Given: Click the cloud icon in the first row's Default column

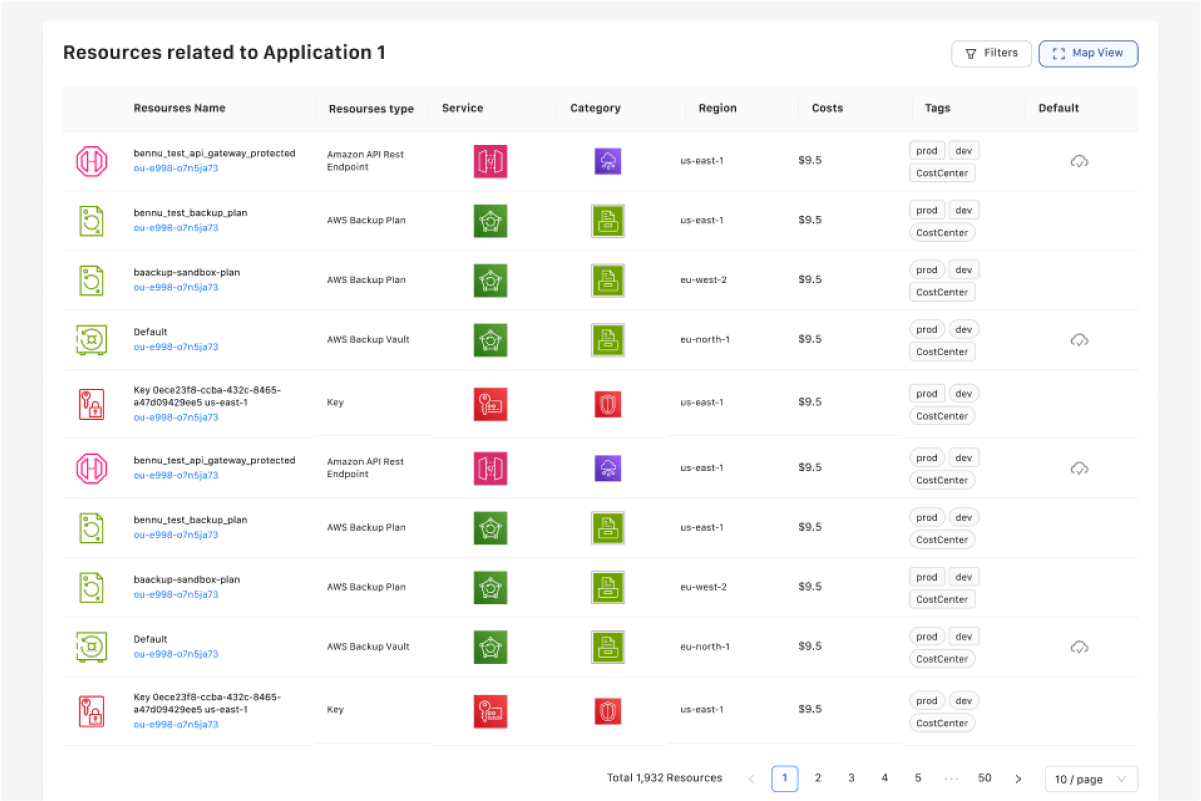Looking at the screenshot, I should pos(1079,161).
